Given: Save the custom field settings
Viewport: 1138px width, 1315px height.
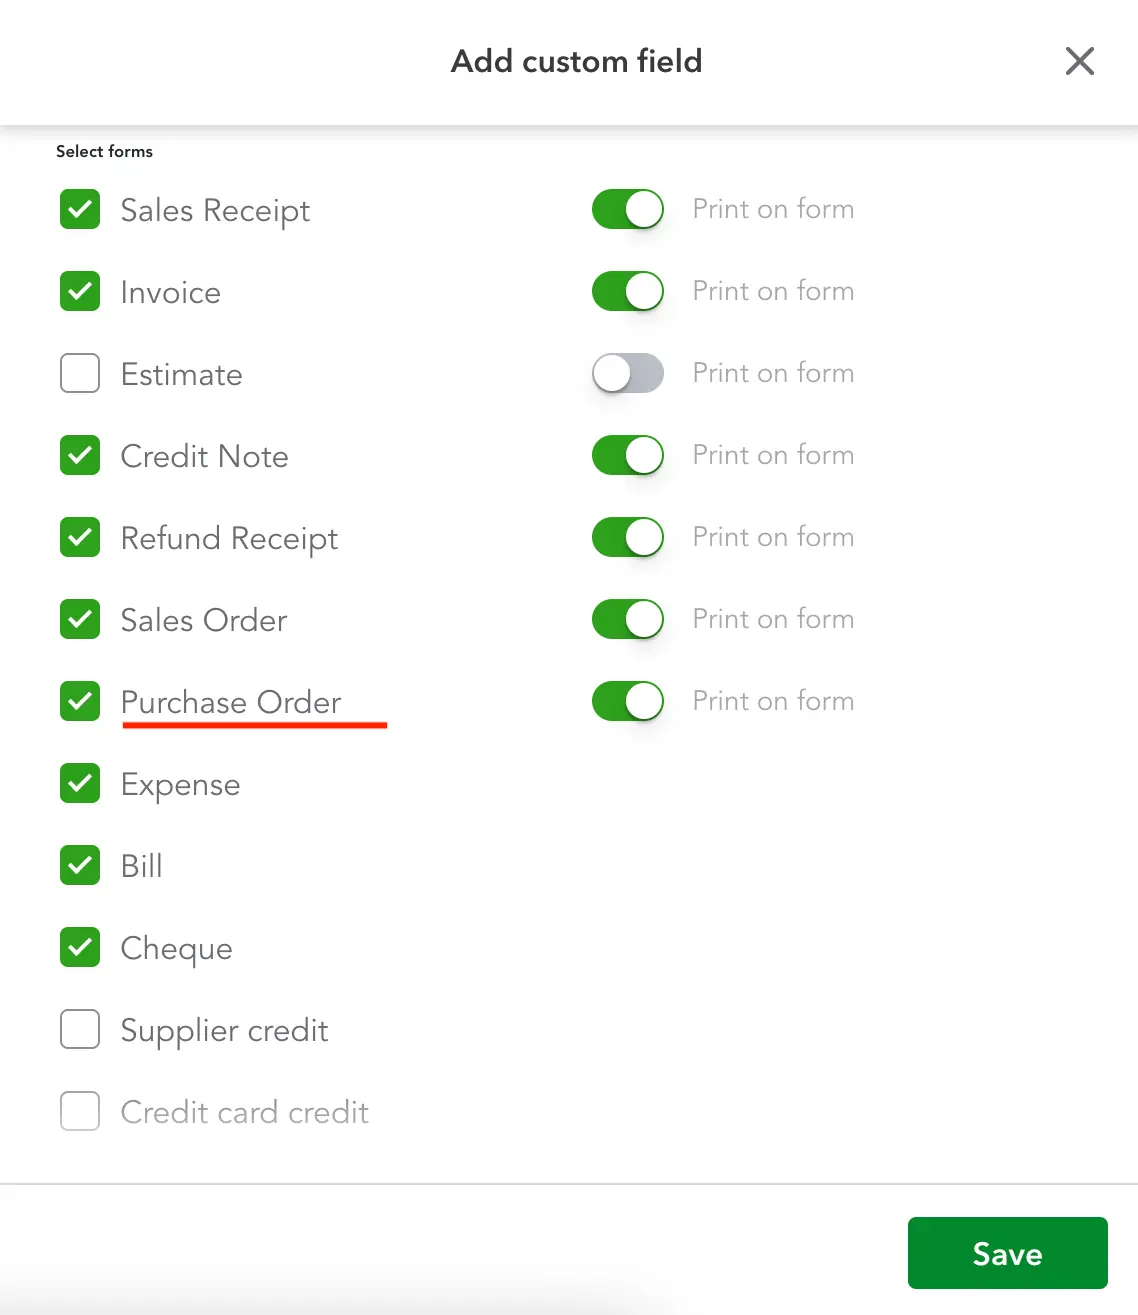Looking at the screenshot, I should [1007, 1253].
